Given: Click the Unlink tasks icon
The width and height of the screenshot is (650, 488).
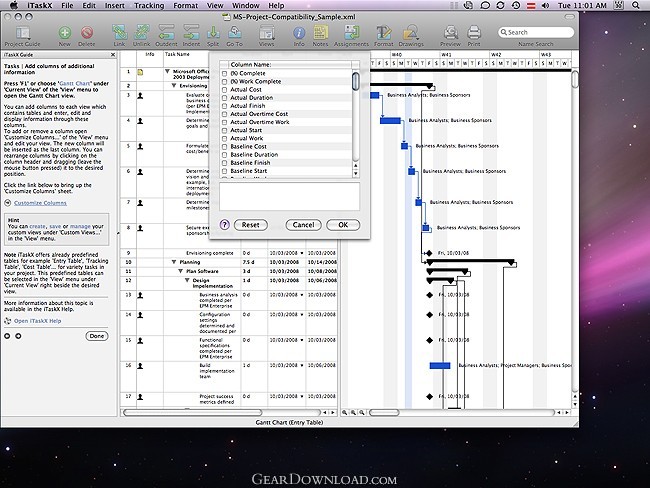Looking at the screenshot, I should pyautogui.click(x=142, y=32).
